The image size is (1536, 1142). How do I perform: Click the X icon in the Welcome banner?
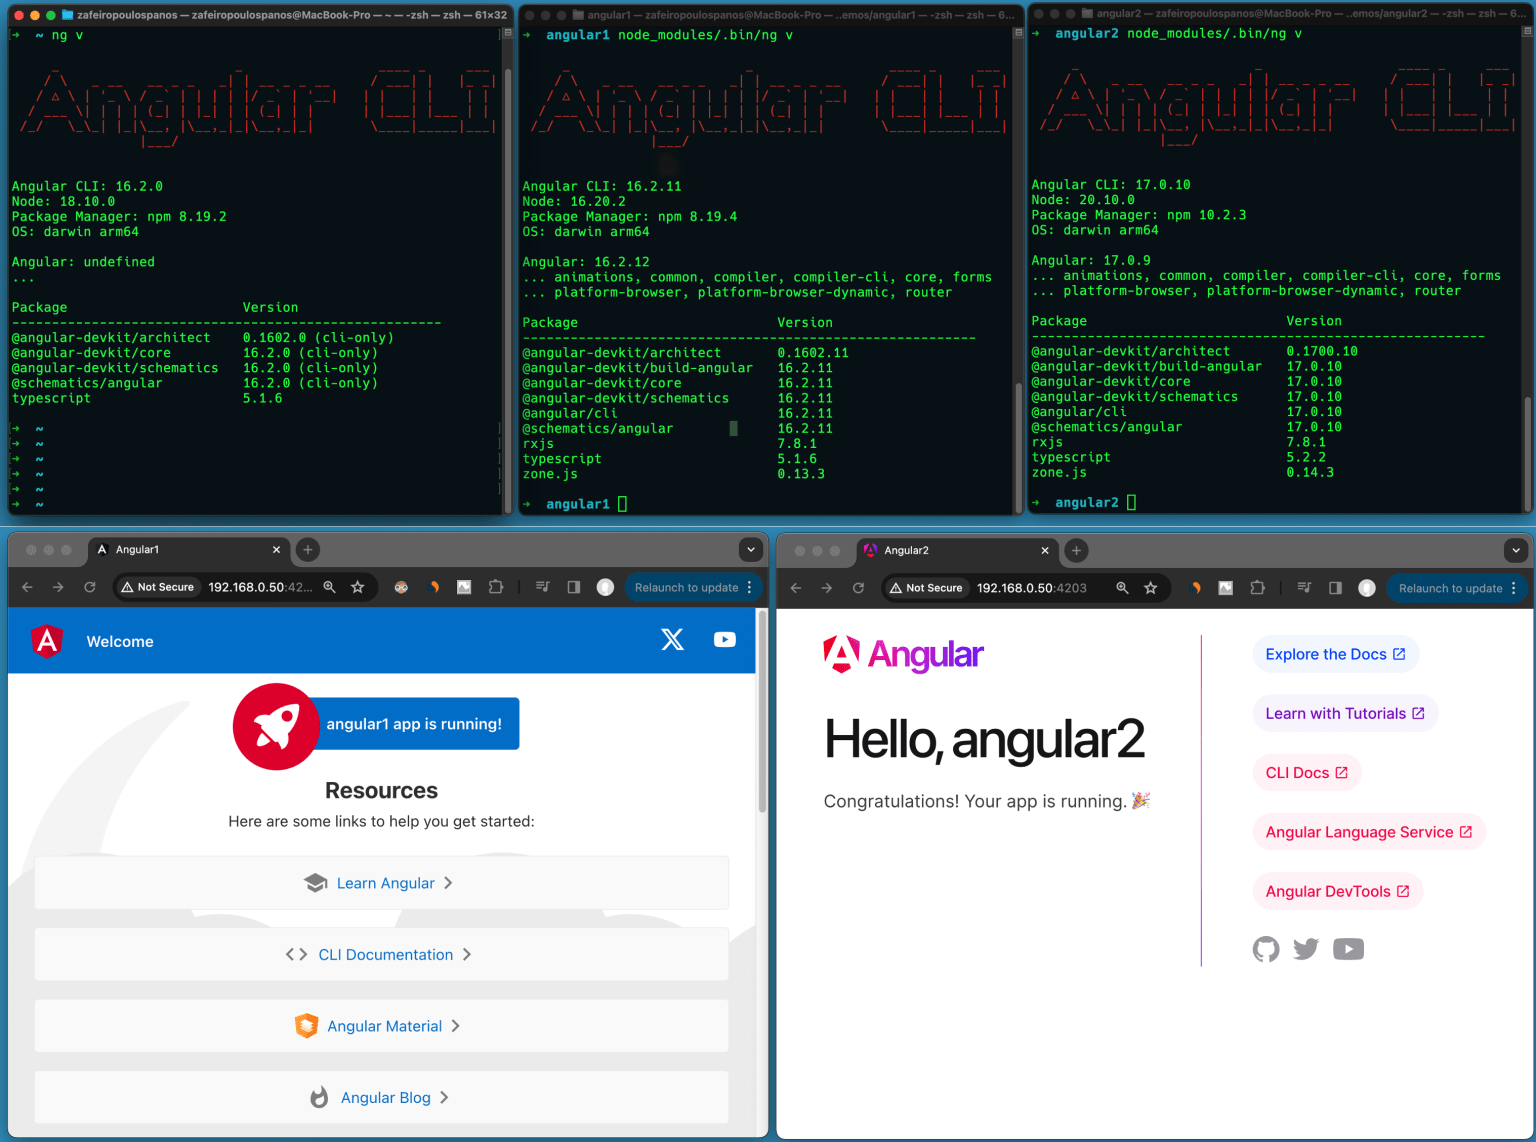(x=672, y=640)
